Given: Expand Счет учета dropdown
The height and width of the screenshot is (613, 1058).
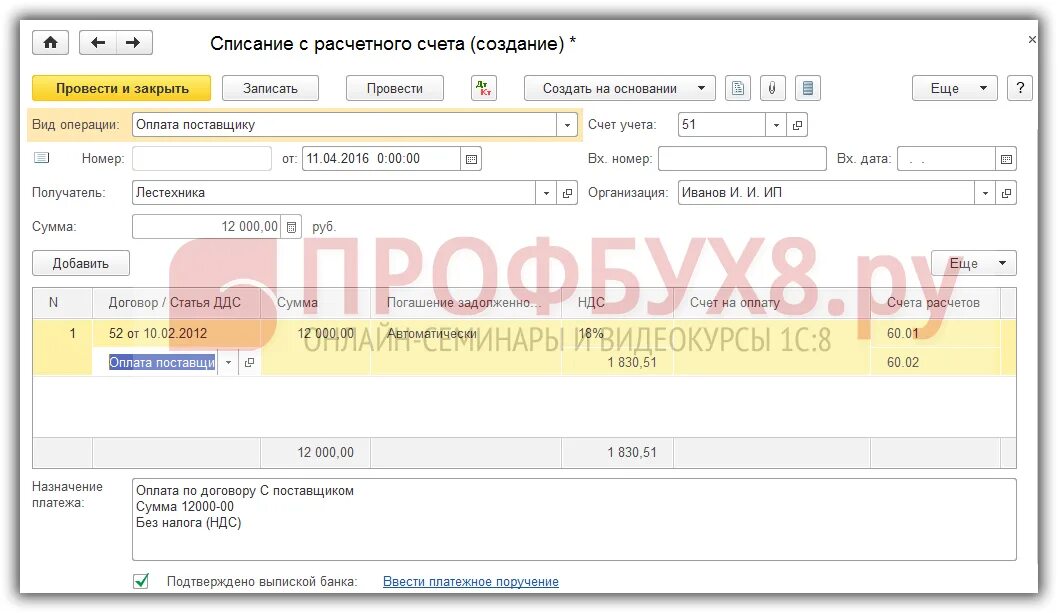Looking at the screenshot, I should point(776,125).
